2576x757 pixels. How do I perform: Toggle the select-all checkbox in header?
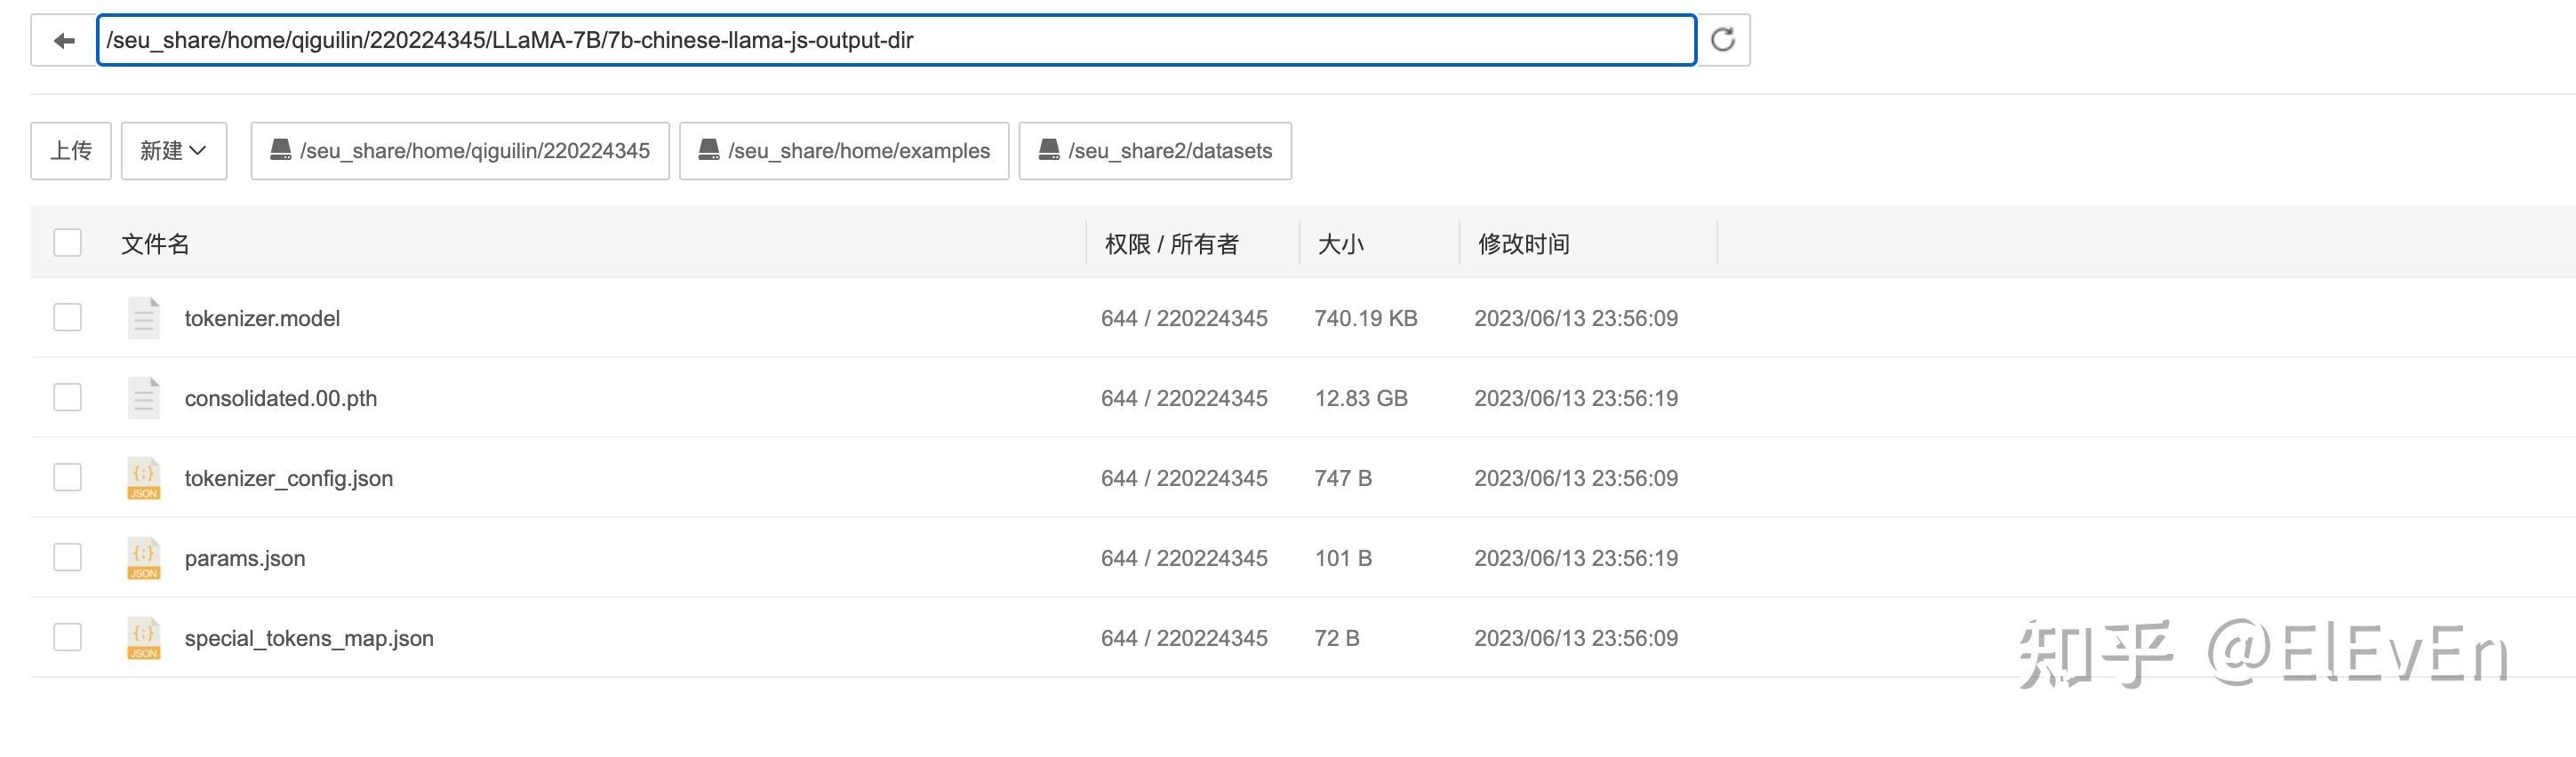point(67,243)
